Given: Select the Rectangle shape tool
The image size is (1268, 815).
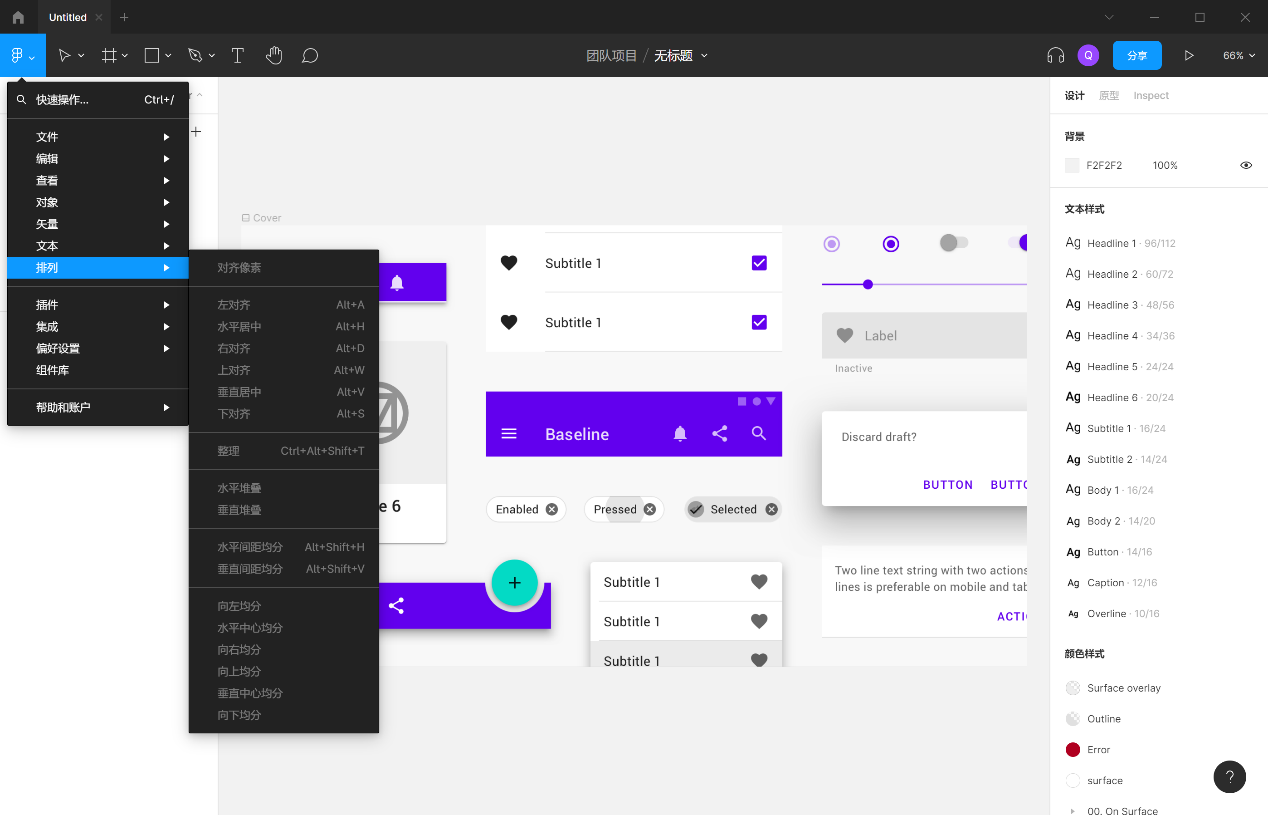Looking at the screenshot, I should click(x=152, y=56).
